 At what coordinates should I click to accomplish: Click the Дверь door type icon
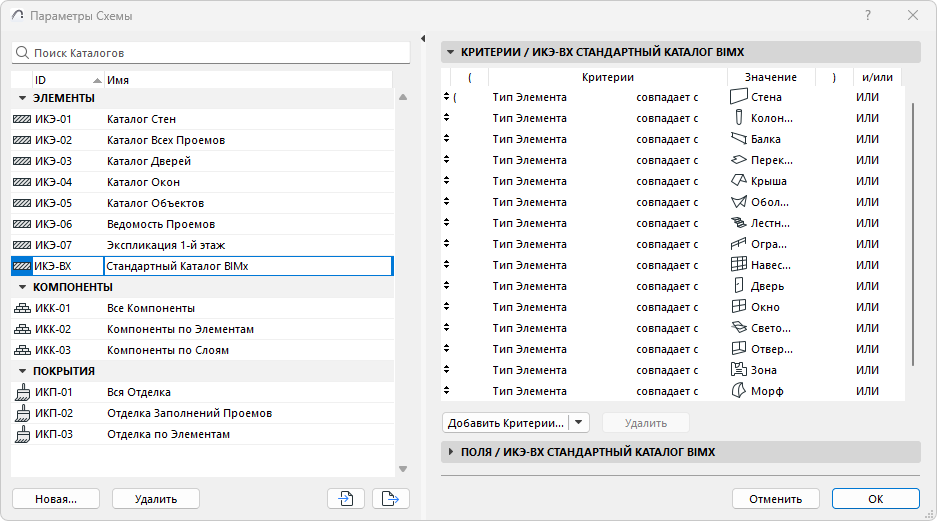[x=739, y=286]
